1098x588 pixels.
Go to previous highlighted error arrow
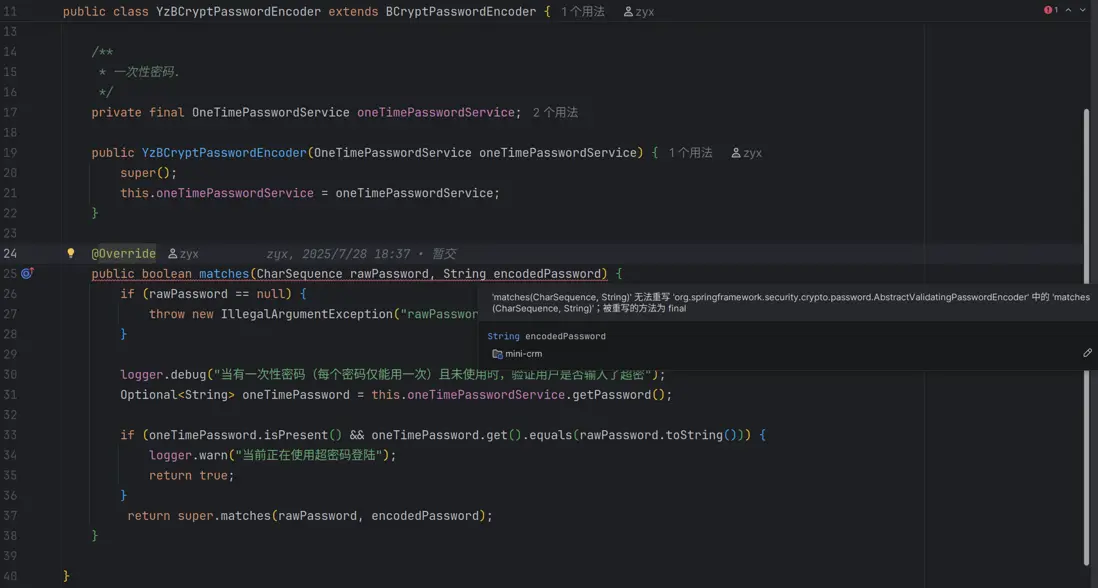point(1069,10)
